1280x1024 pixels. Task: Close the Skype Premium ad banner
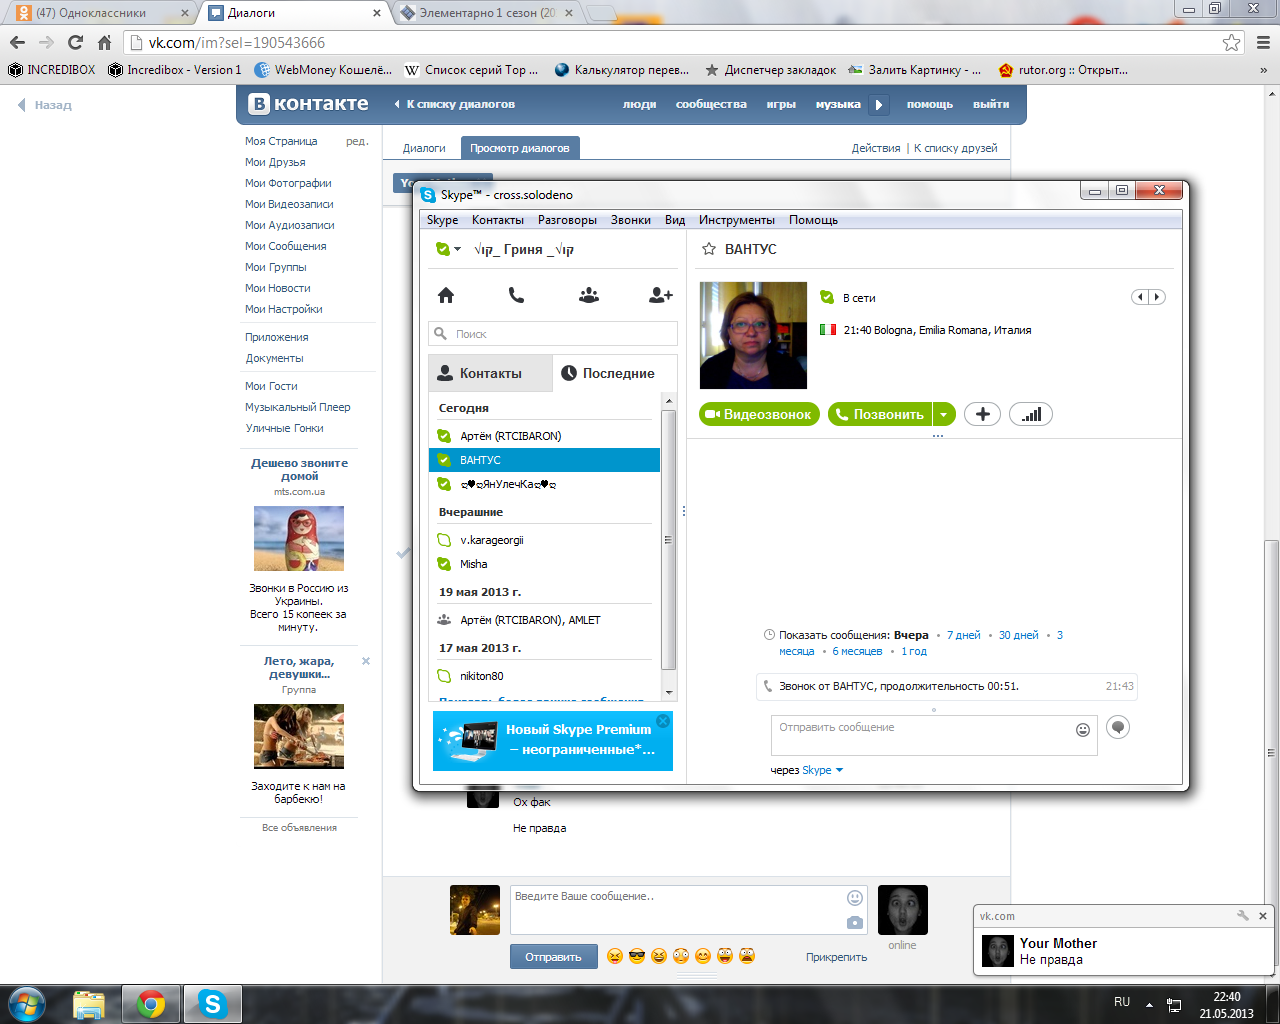click(663, 721)
